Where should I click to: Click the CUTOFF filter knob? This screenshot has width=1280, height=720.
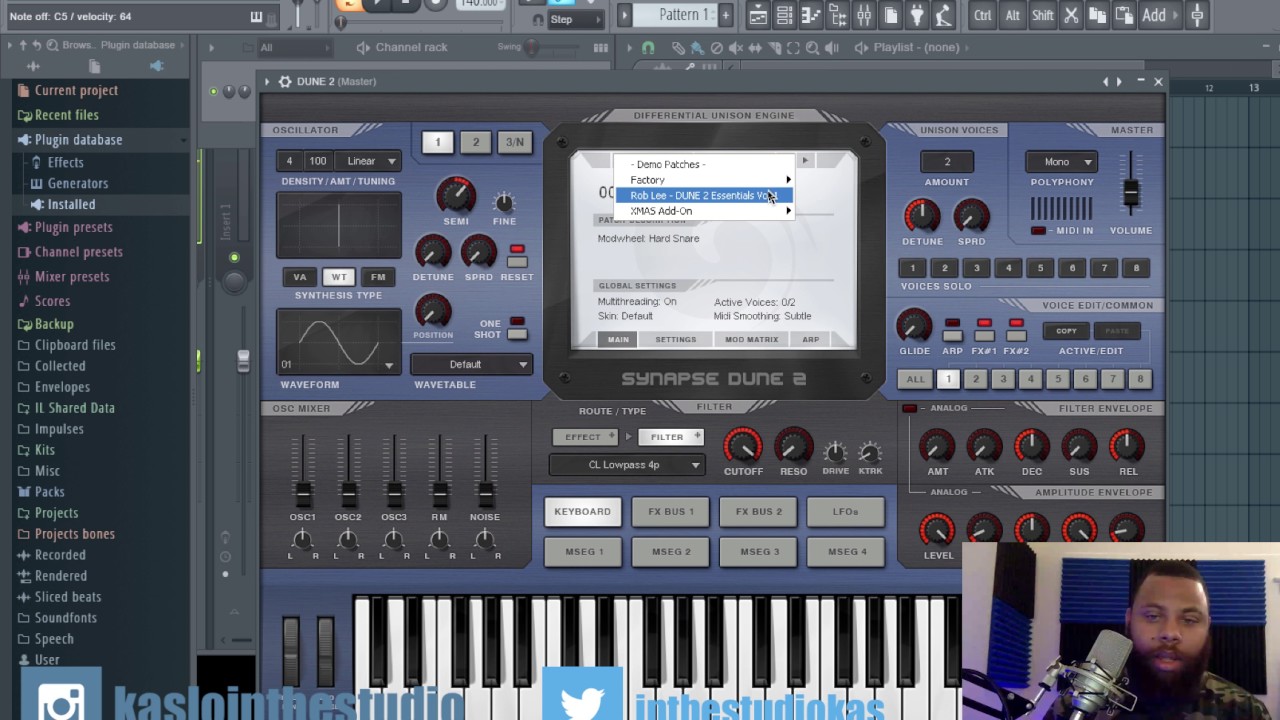(742, 446)
